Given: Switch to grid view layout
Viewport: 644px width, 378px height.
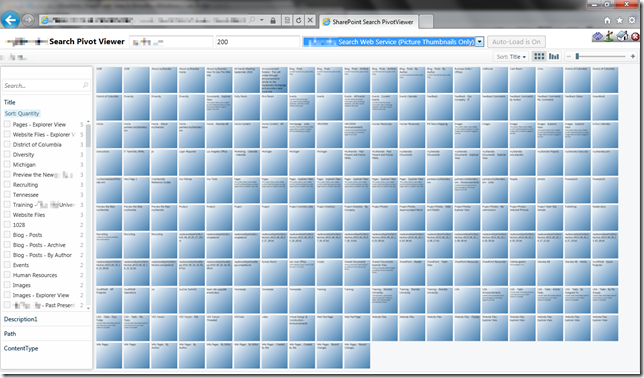Looking at the screenshot, I should pyautogui.click(x=539, y=56).
